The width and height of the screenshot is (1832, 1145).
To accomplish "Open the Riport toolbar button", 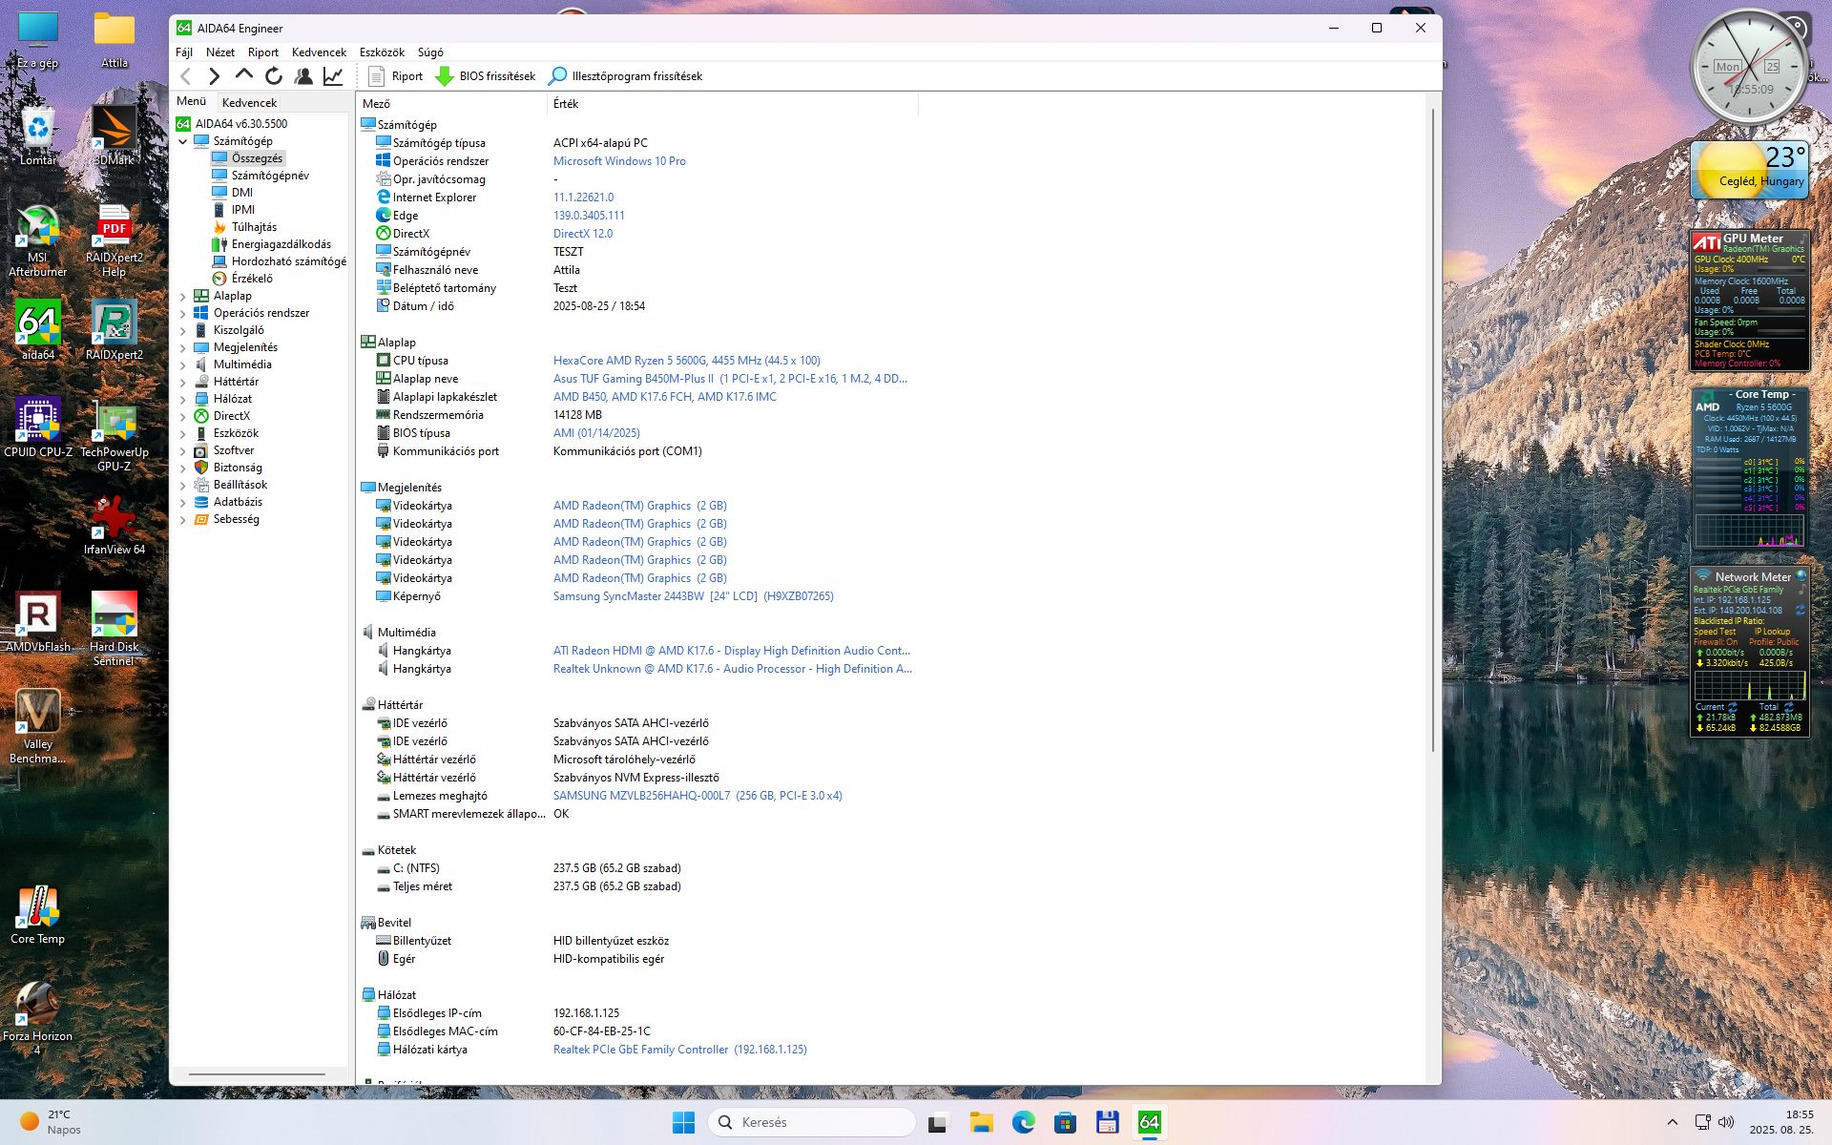I will tap(395, 76).
